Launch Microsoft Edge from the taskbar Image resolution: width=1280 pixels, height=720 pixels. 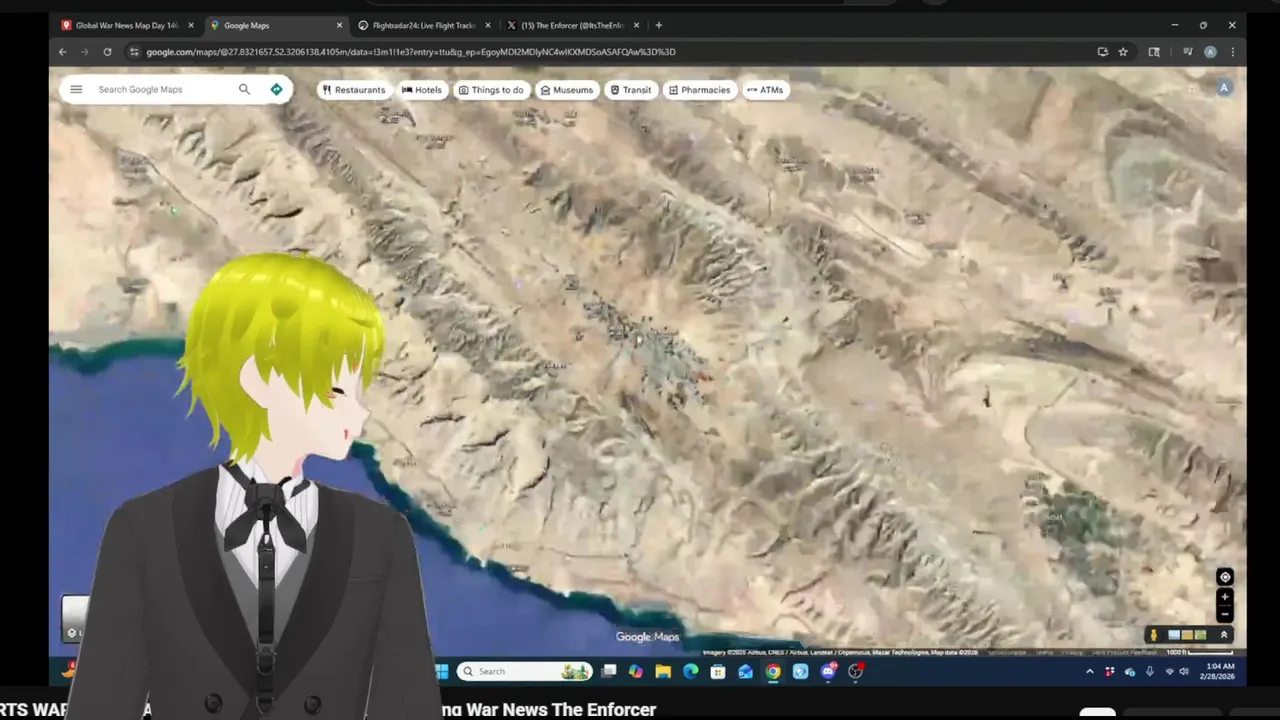tap(691, 671)
